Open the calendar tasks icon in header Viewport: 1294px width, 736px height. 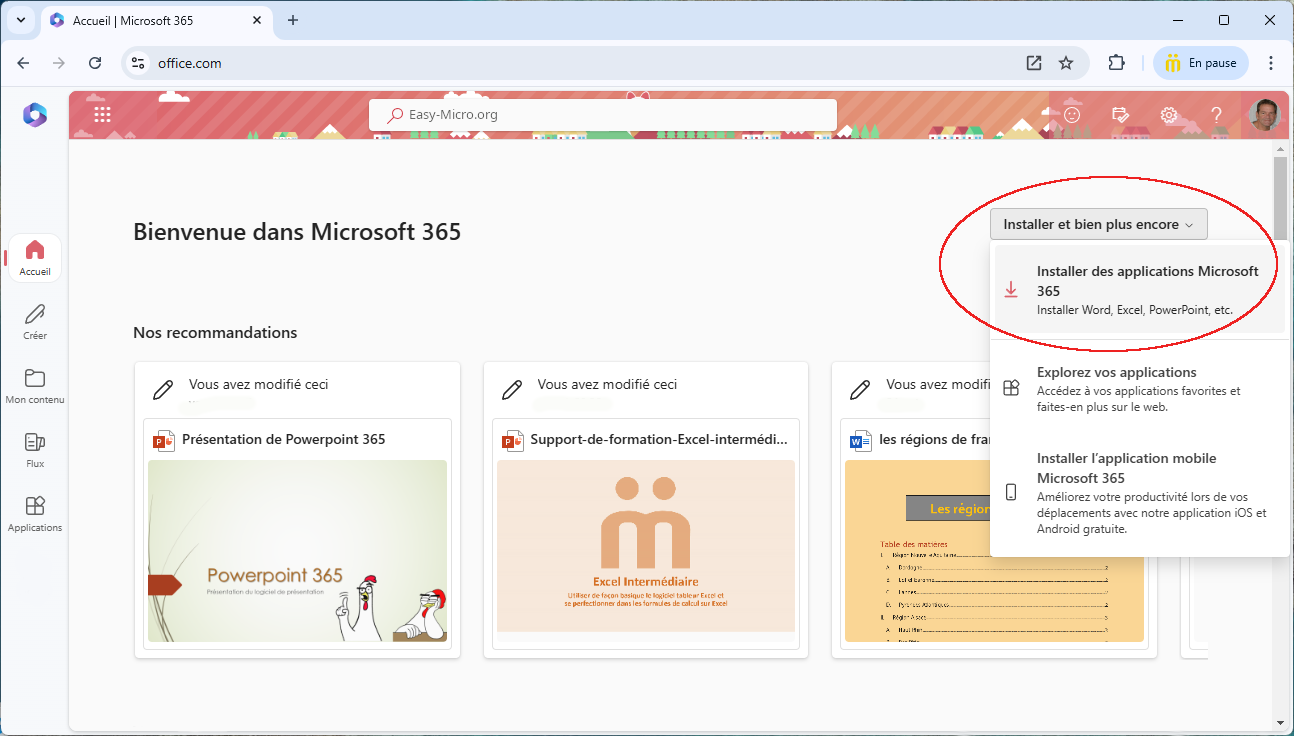[x=1121, y=115]
